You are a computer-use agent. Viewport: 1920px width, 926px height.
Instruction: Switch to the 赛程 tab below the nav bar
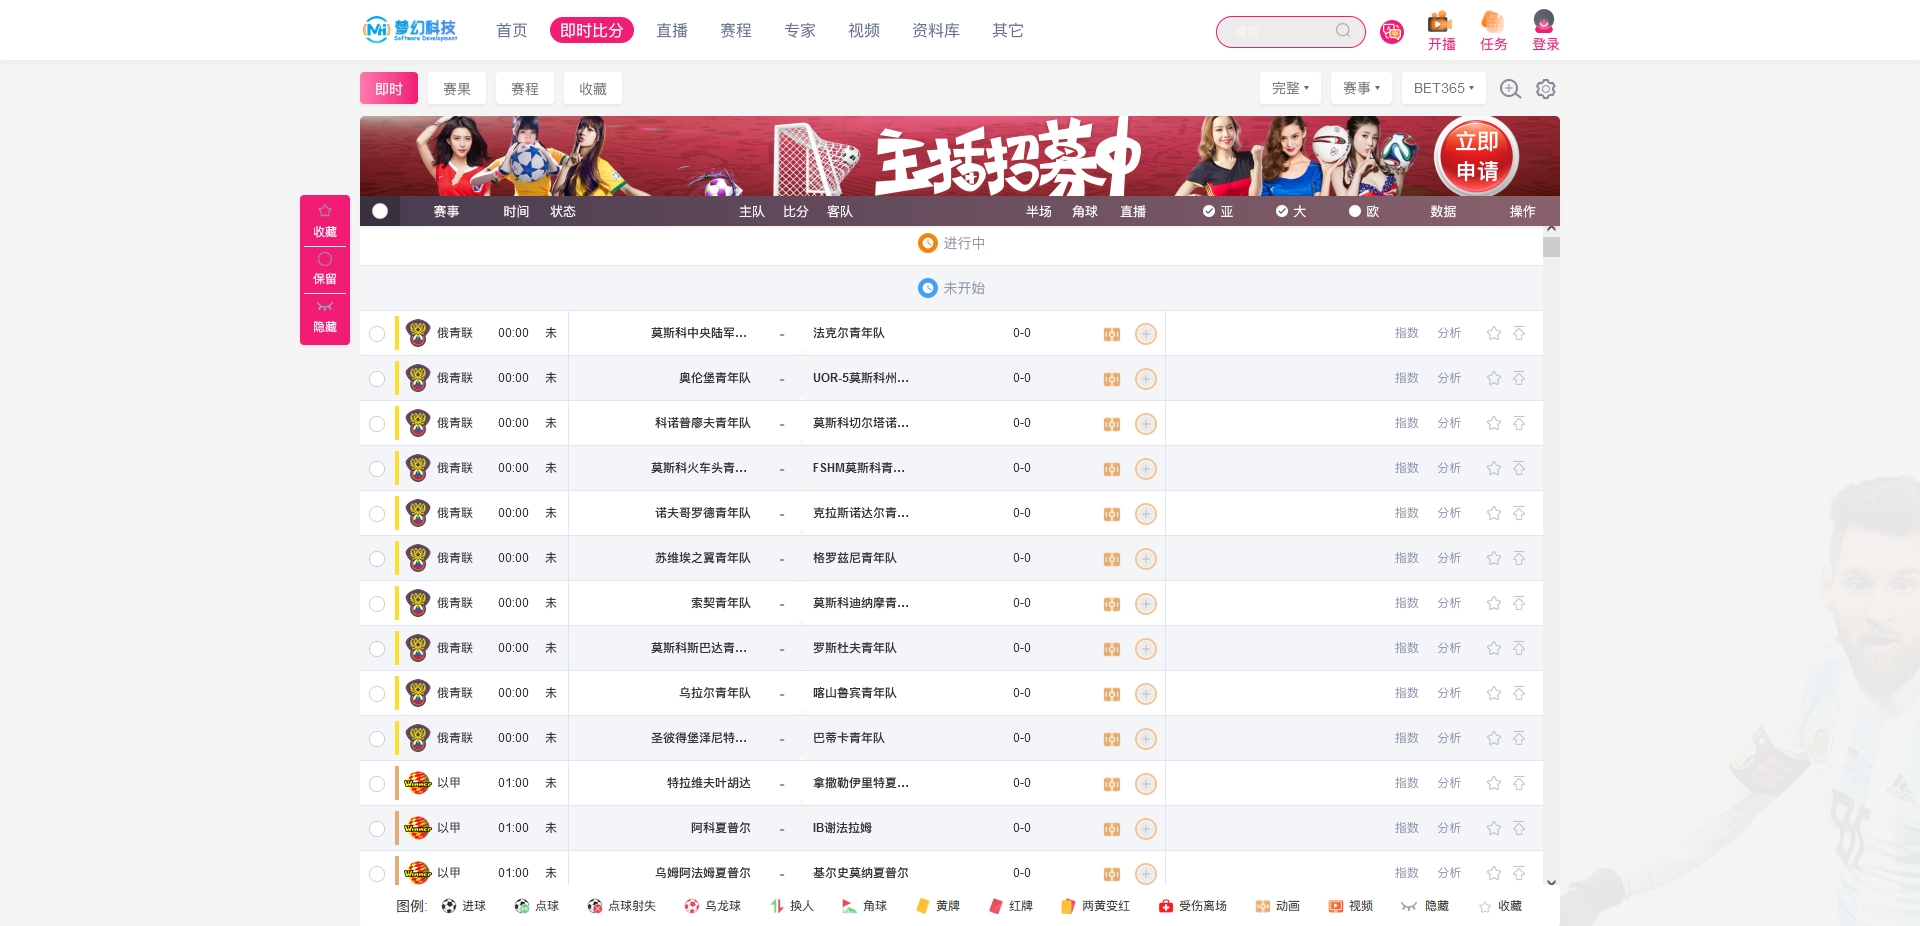[x=525, y=89]
